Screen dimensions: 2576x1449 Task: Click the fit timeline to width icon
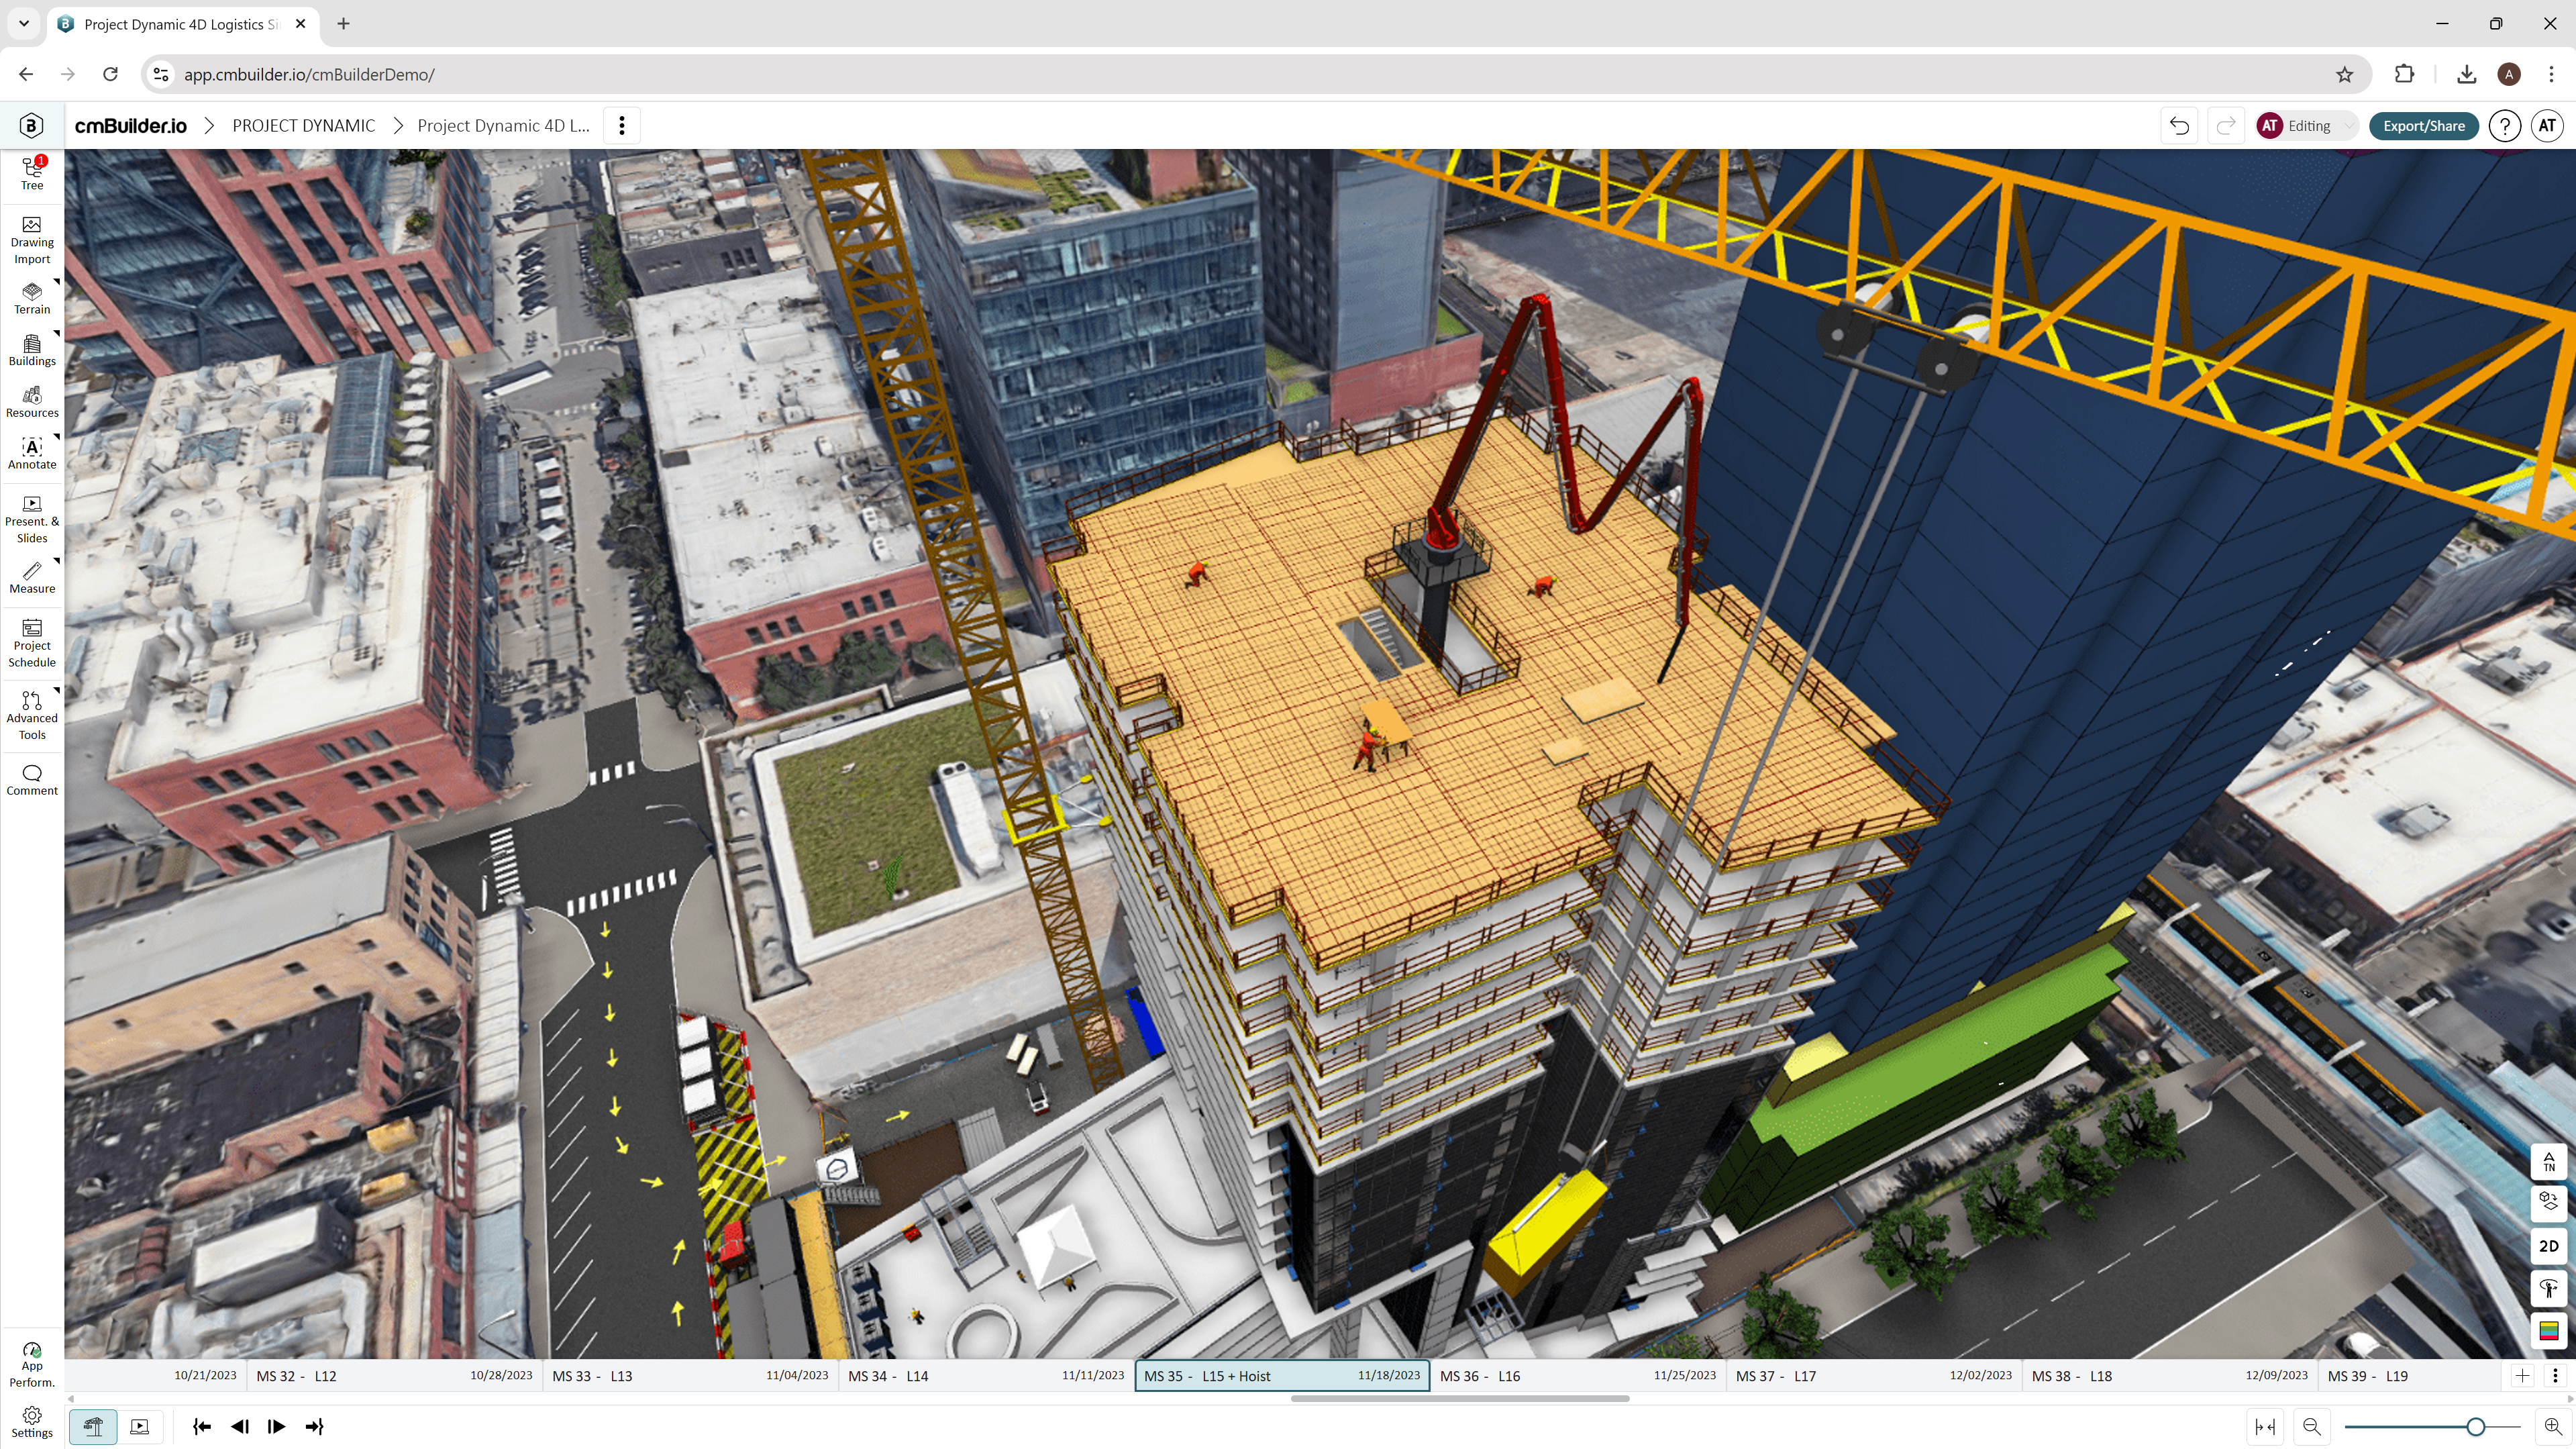(2265, 1427)
